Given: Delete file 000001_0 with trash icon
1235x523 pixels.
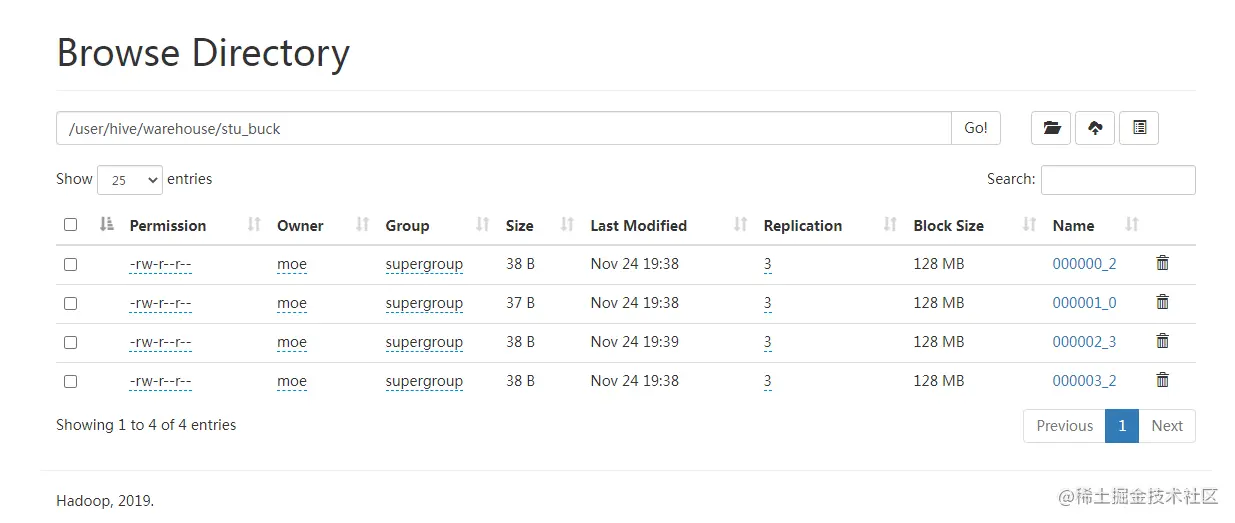Looking at the screenshot, I should [x=1162, y=302].
